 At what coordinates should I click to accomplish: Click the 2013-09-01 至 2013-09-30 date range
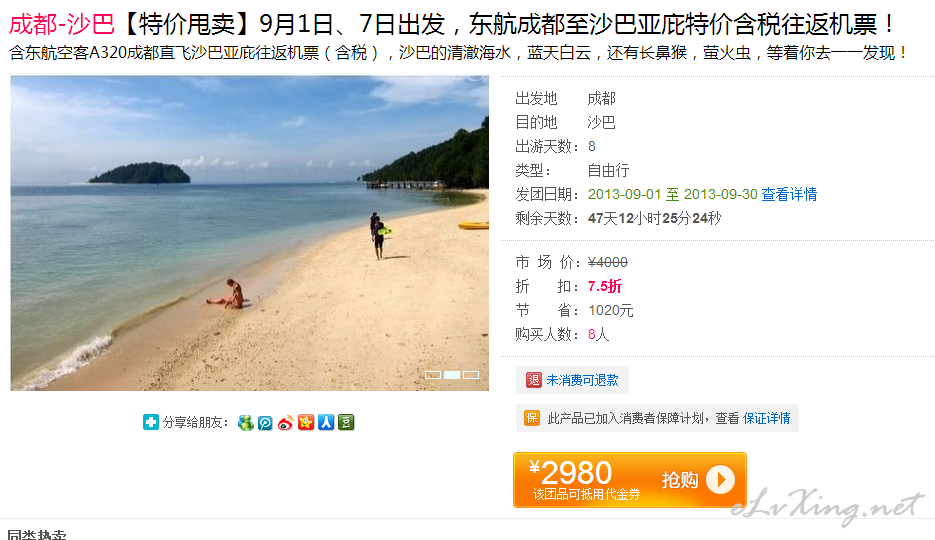(x=673, y=194)
